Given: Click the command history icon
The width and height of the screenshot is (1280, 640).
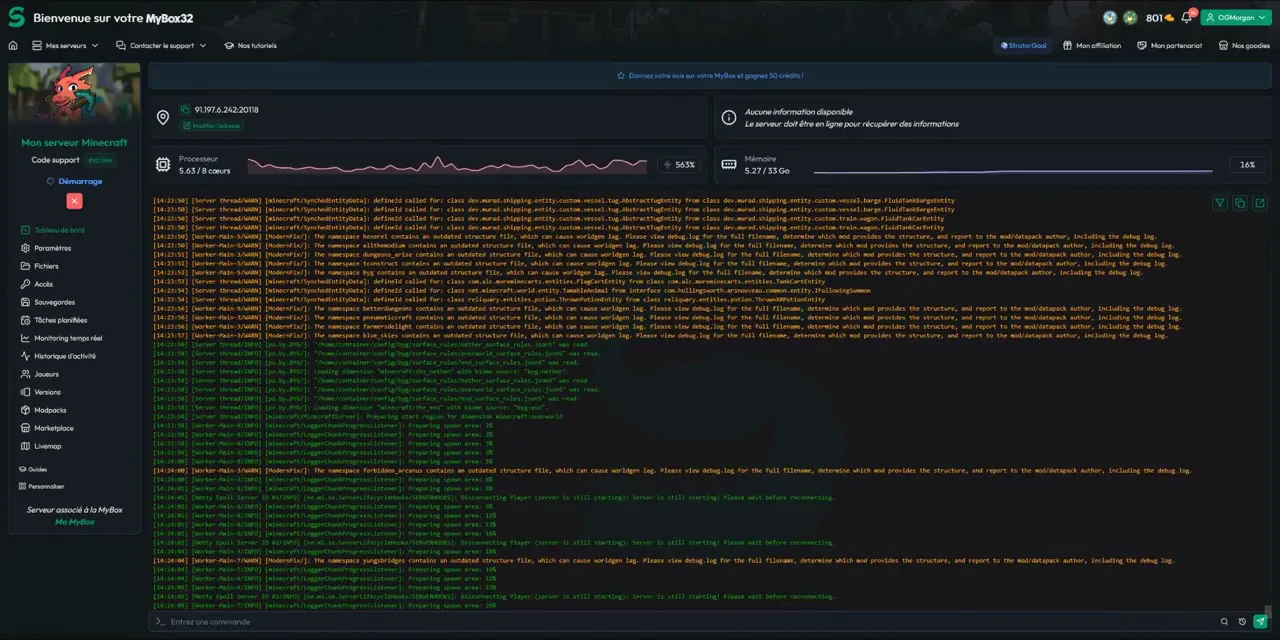Looking at the screenshot, I should (1242, 622).
